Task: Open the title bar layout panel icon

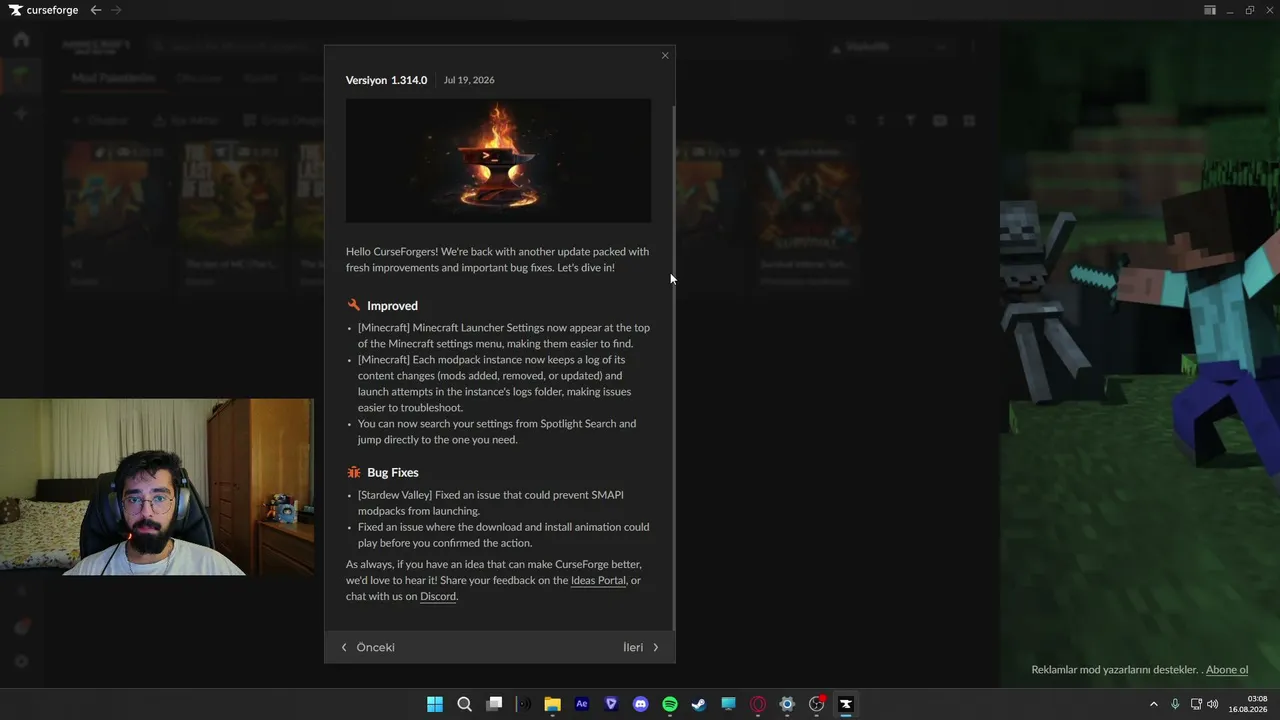Action: click(x=1210, y=10)
